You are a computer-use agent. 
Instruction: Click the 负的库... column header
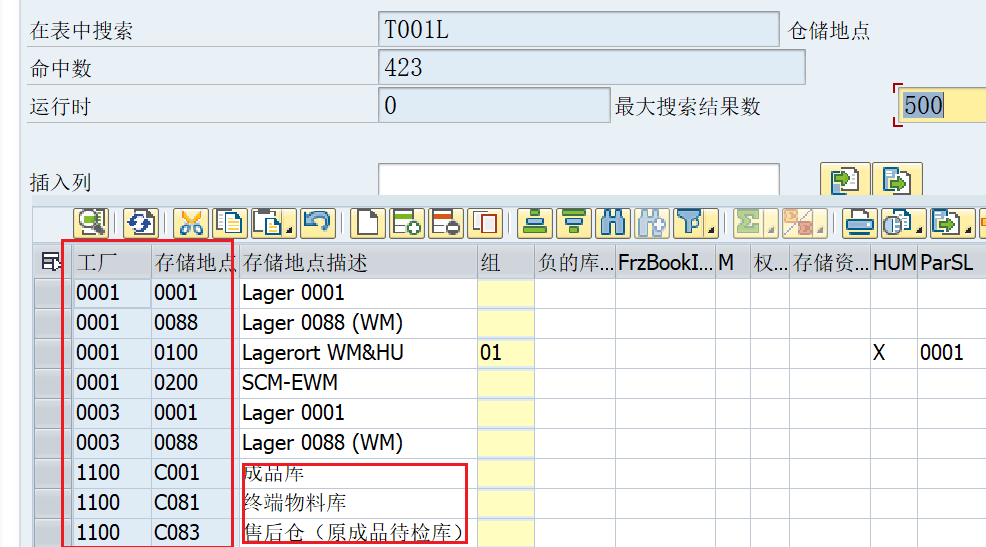tap(575, 262)
